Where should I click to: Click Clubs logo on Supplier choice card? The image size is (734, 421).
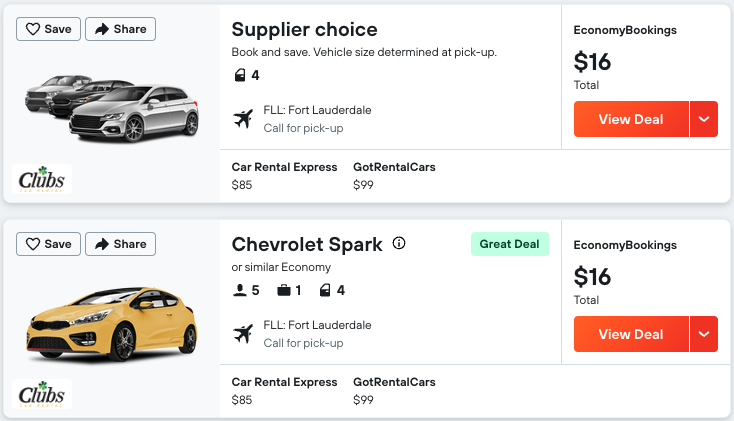[42, 179]
